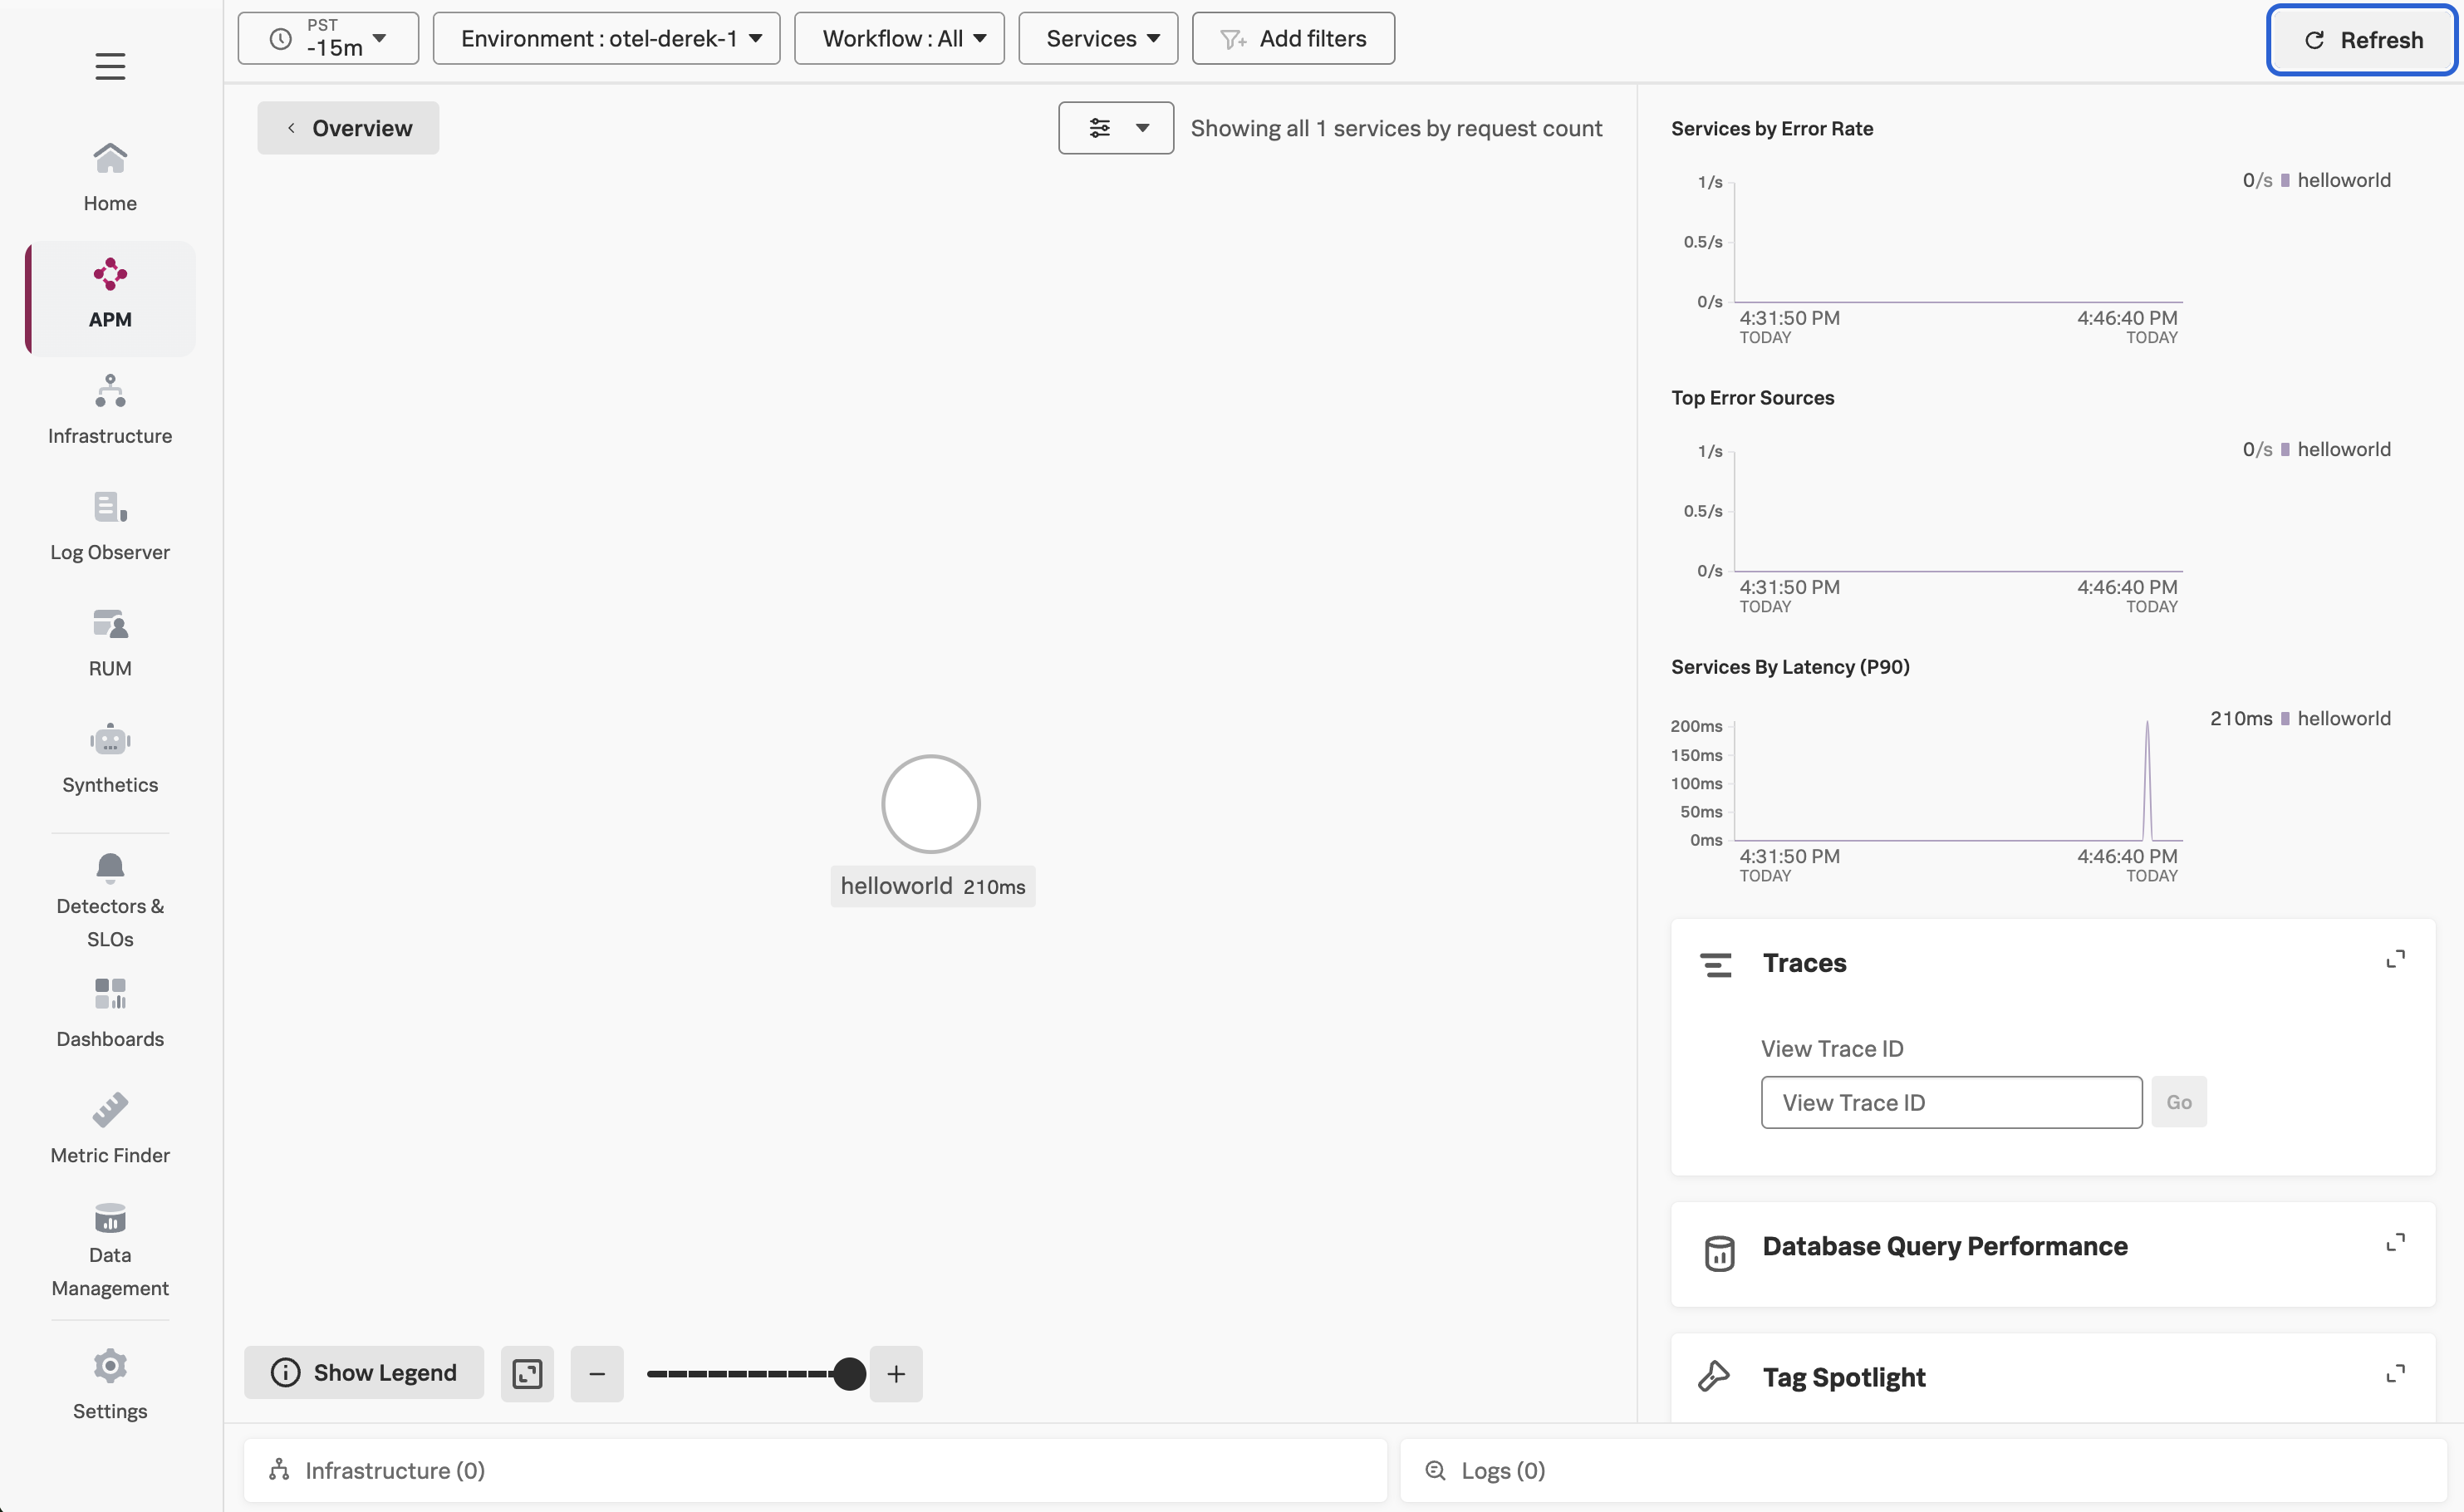Open Log Observer from sidebar

pyautogui.click(x=110, y=526)
